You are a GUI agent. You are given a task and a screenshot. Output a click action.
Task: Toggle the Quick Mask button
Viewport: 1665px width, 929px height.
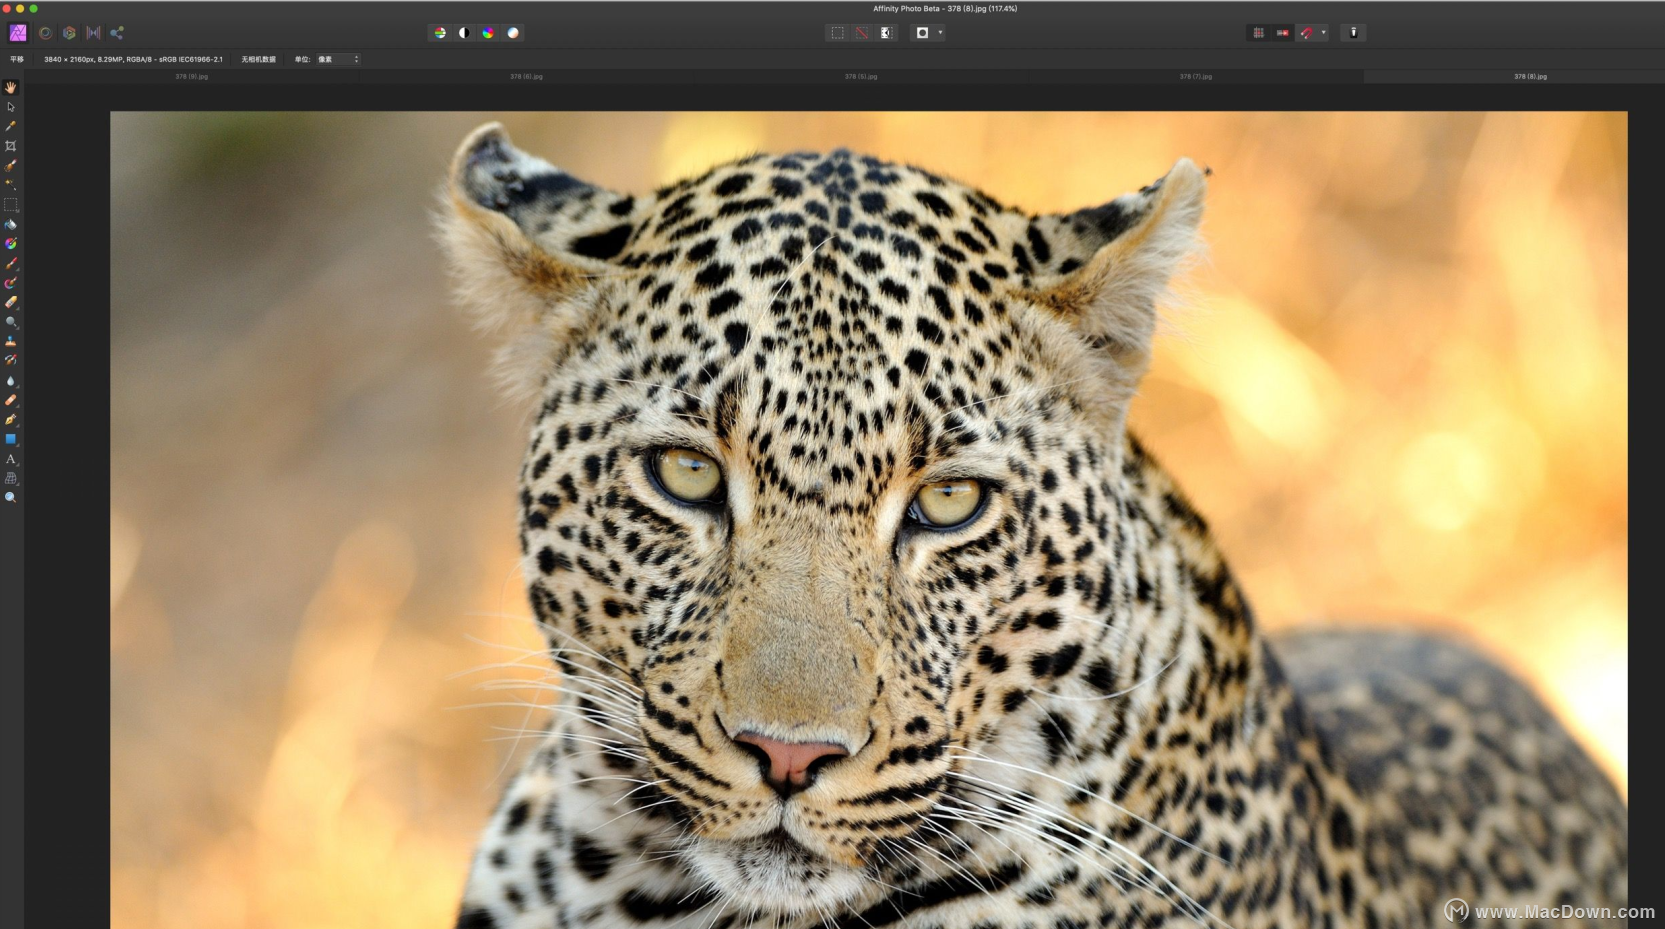[x=922, y=33]
